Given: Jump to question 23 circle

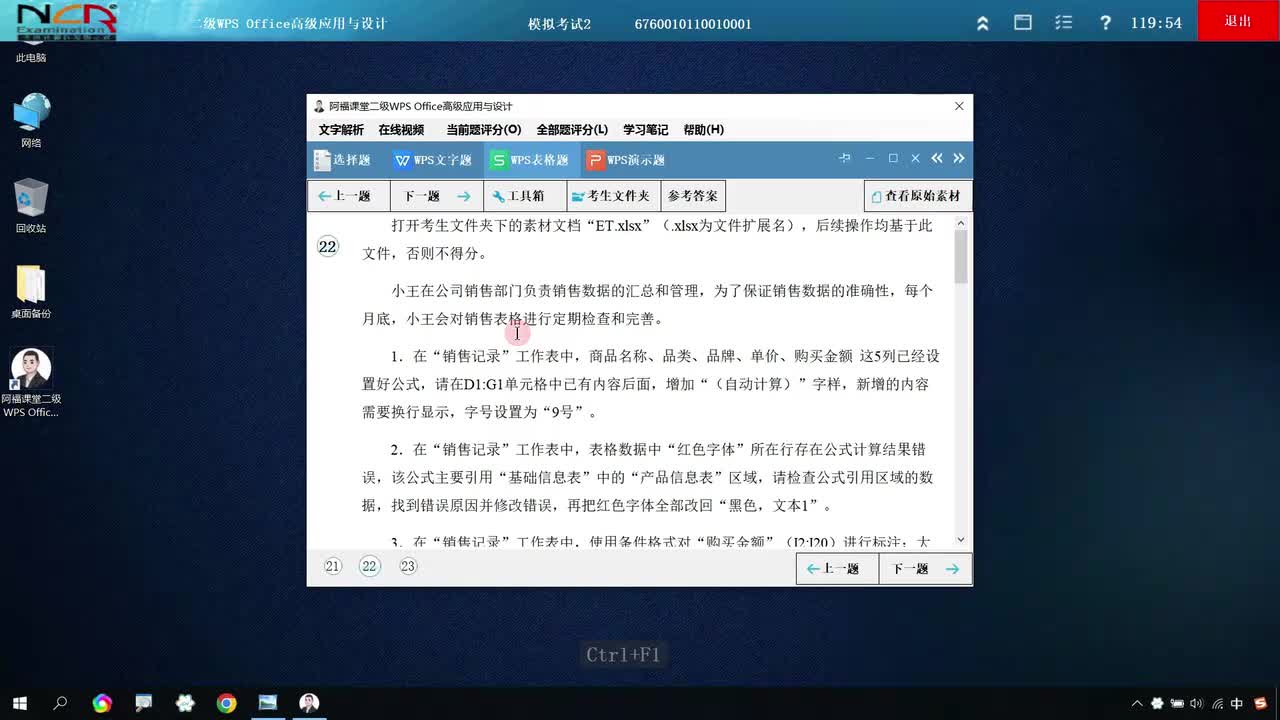Looking at the screenshot, I should point(407,566).
